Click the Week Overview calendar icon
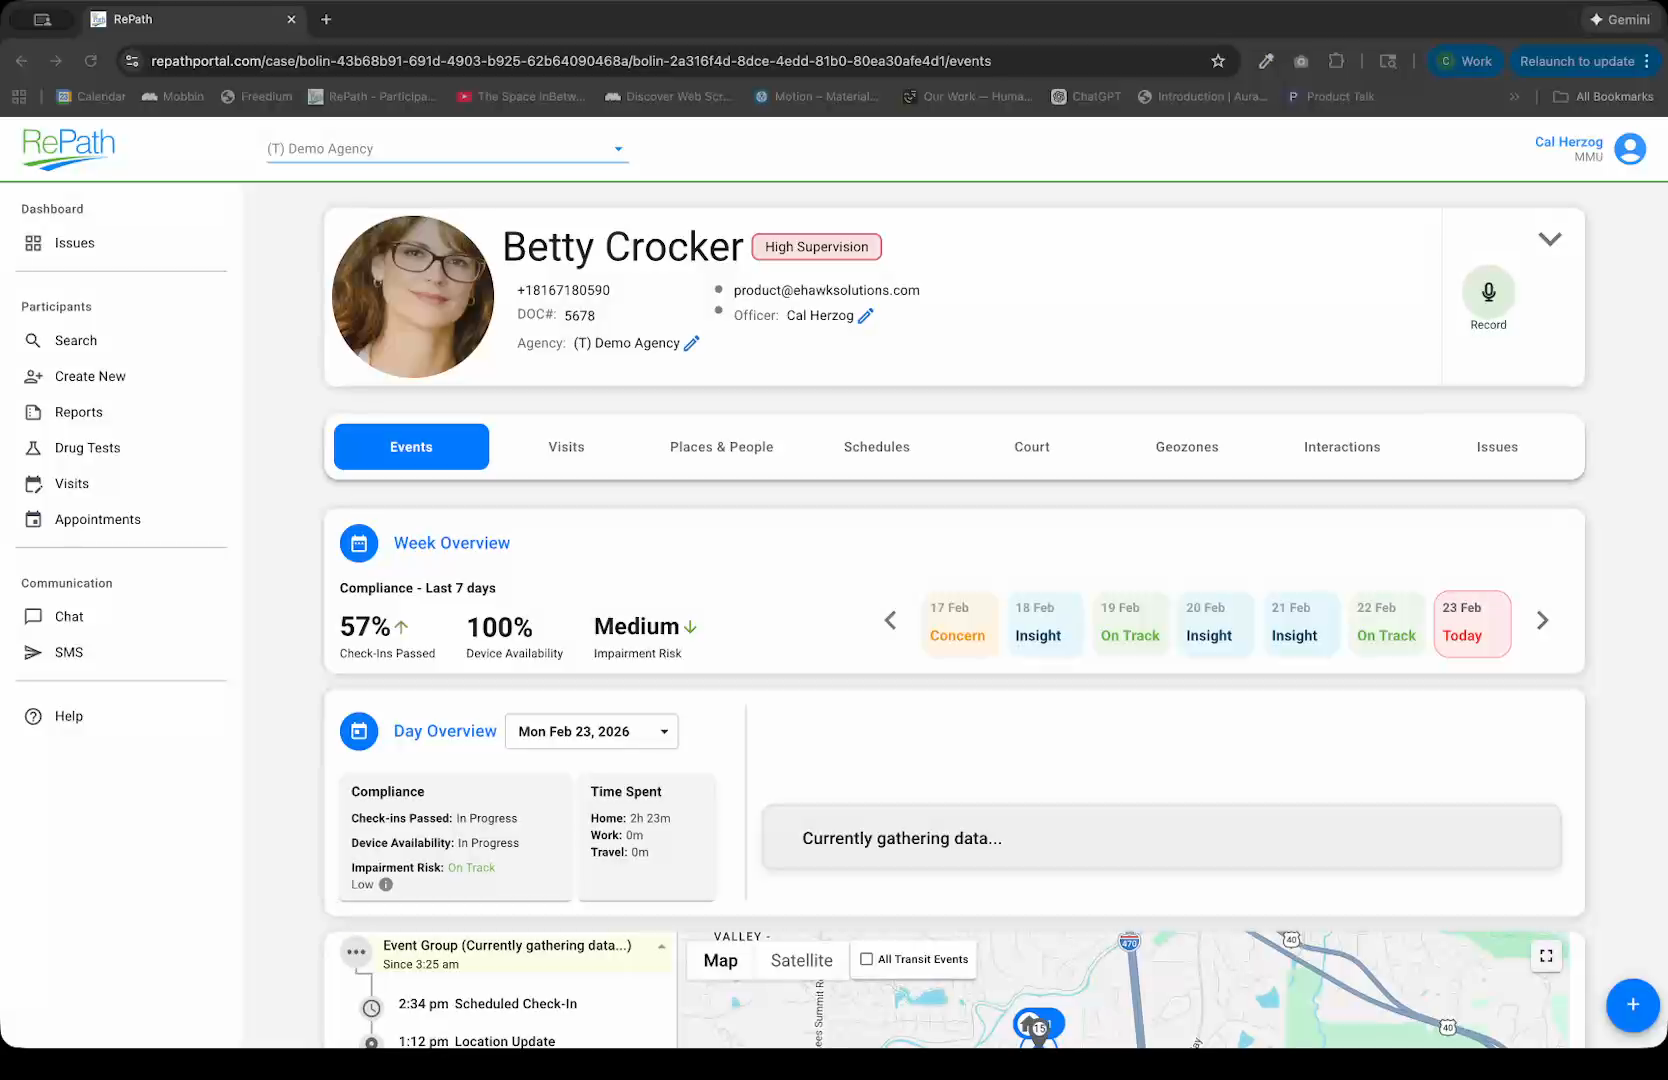 (x=359, y=543)
